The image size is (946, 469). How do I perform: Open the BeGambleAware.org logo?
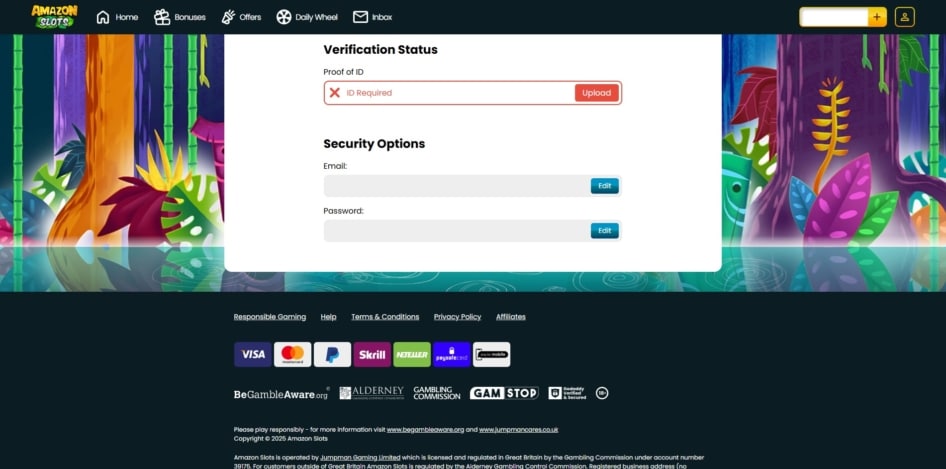[x=282, y=394]
